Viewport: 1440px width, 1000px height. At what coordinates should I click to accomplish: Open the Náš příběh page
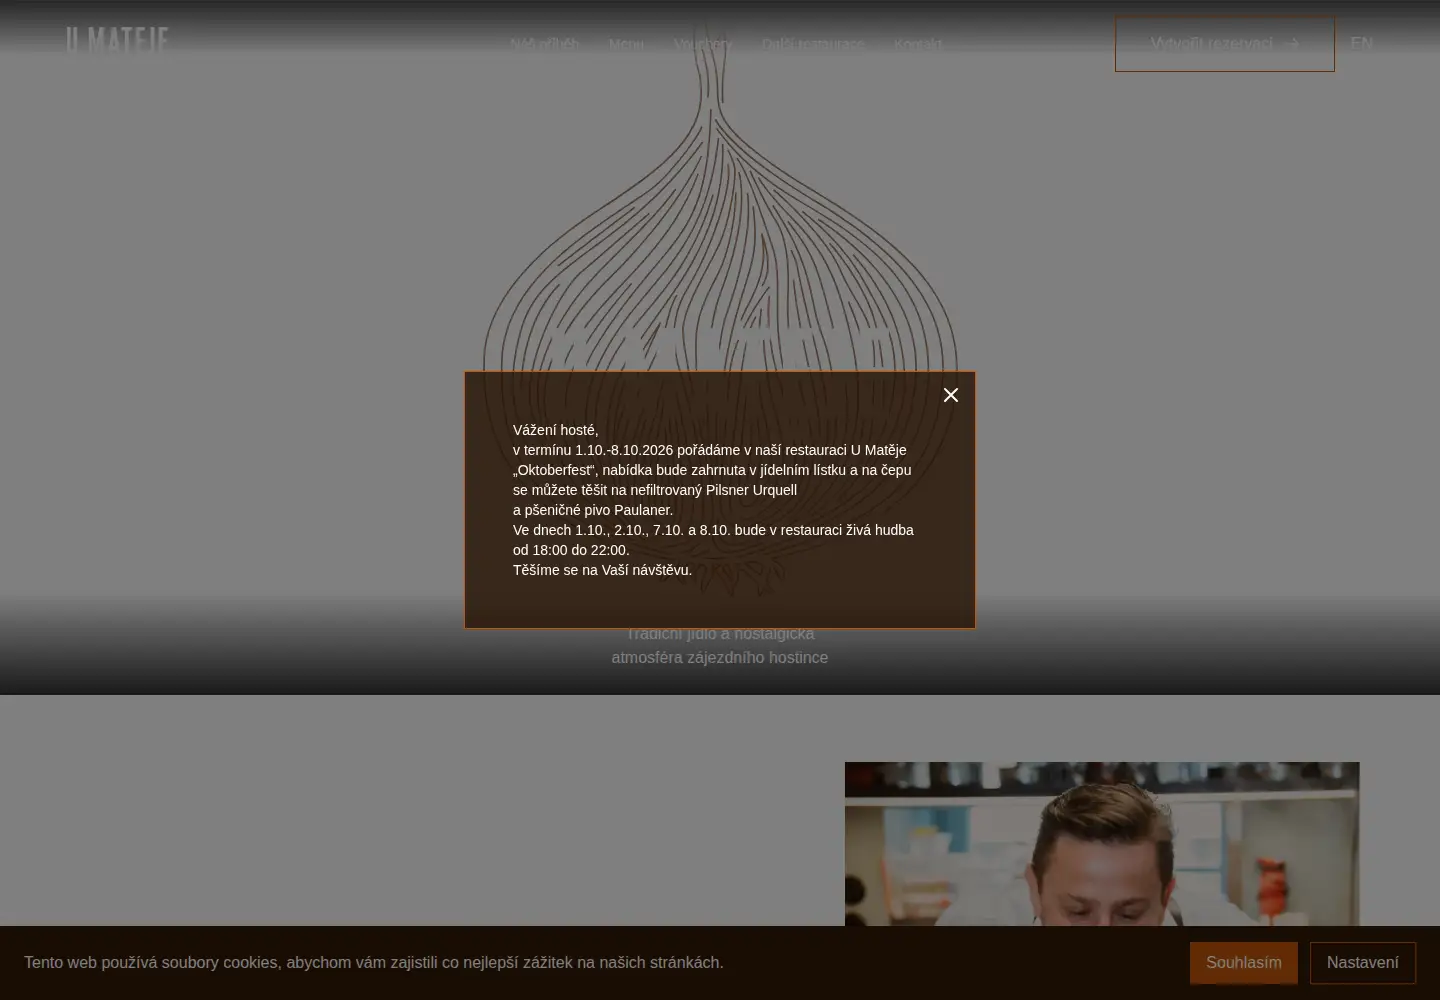545,44
